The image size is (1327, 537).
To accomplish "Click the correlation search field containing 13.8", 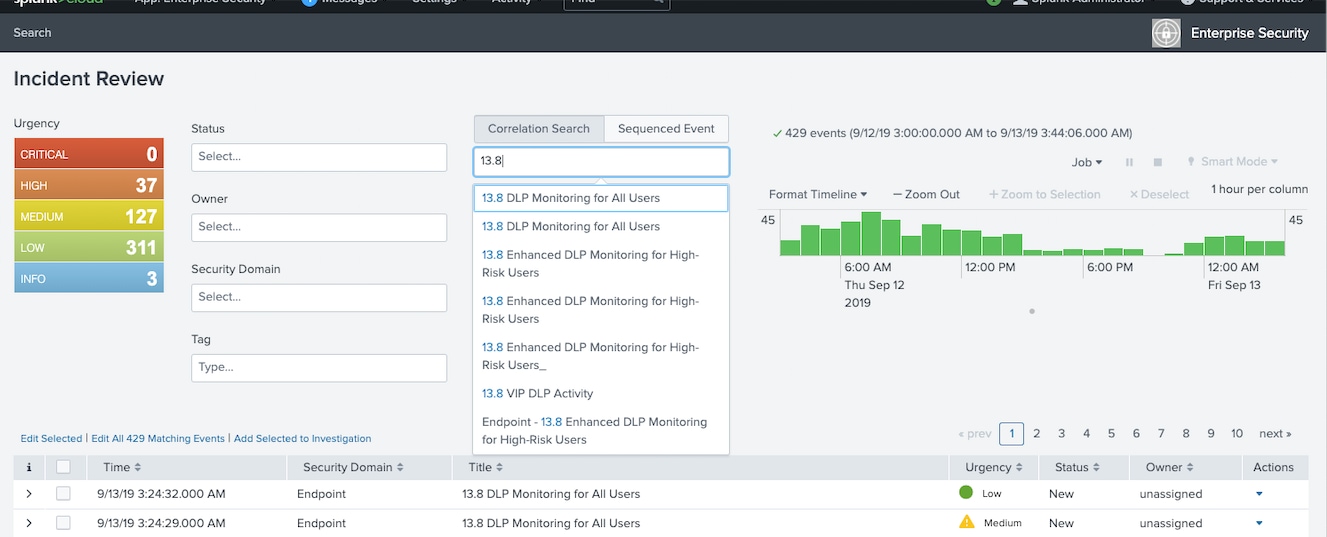I will [601, 161].
